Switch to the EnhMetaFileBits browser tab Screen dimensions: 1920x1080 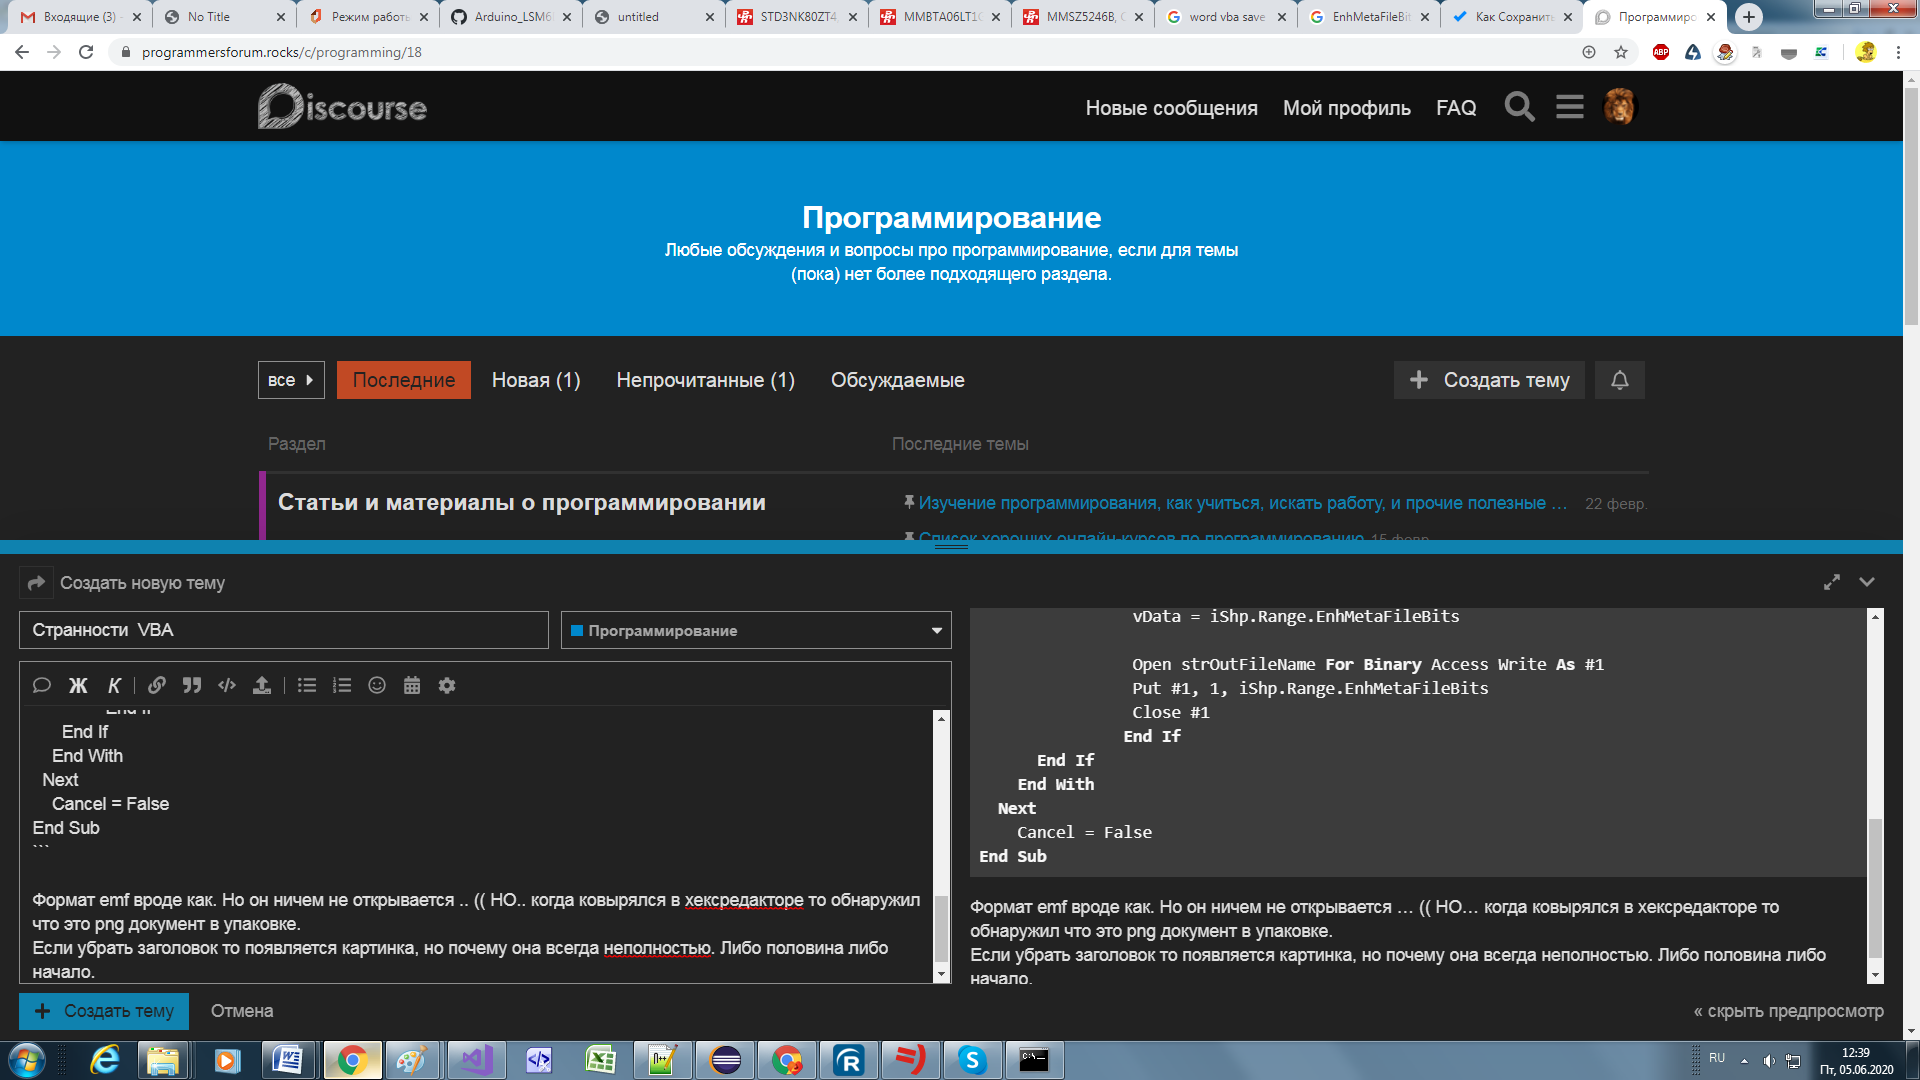coord(1370,17)
